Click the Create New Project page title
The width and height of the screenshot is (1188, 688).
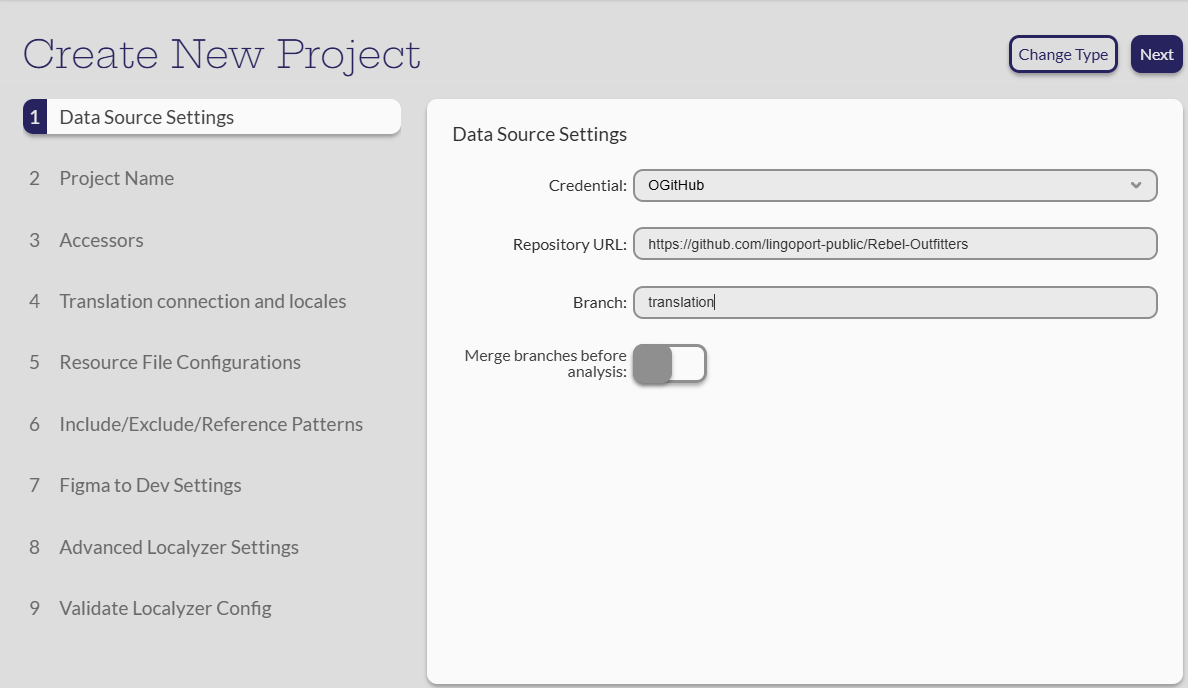(222, 54)
